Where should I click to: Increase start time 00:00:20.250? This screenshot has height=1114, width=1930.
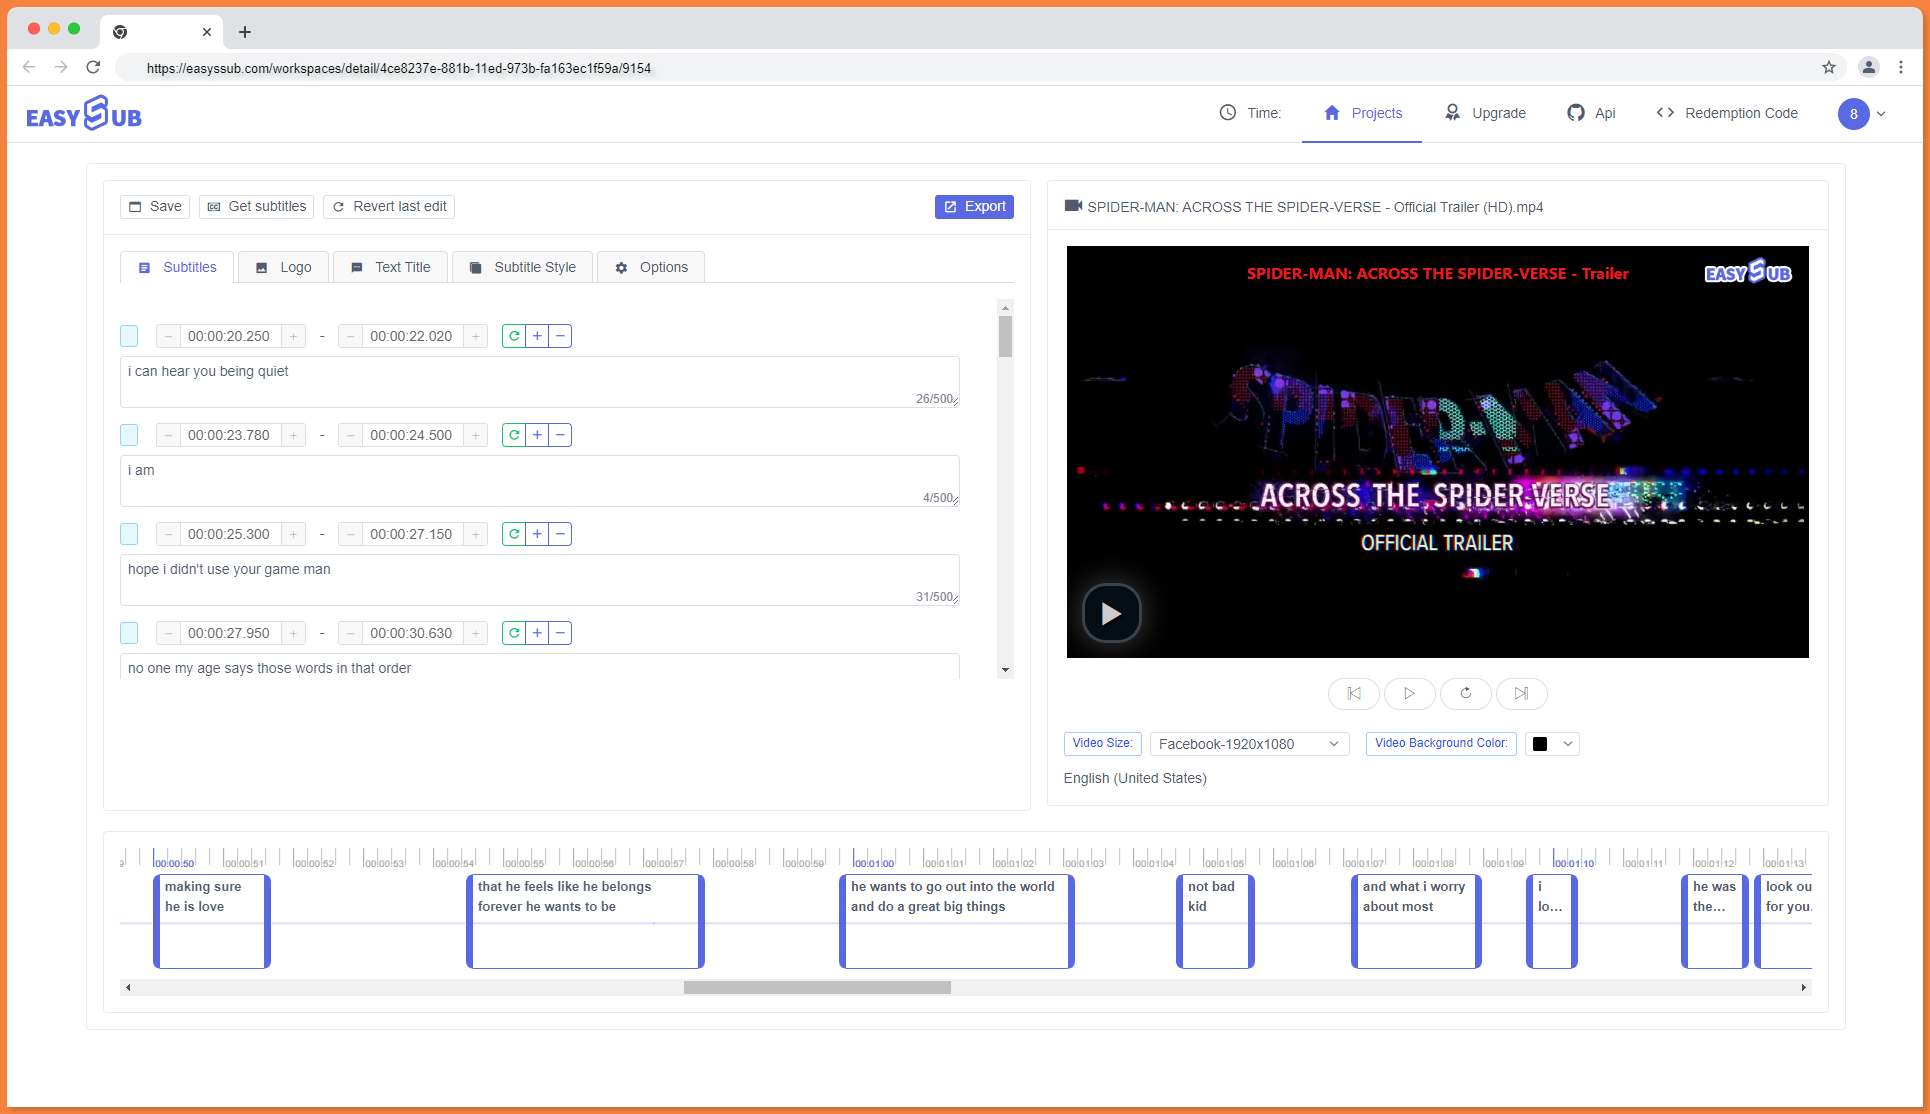[x=293, y=336]
